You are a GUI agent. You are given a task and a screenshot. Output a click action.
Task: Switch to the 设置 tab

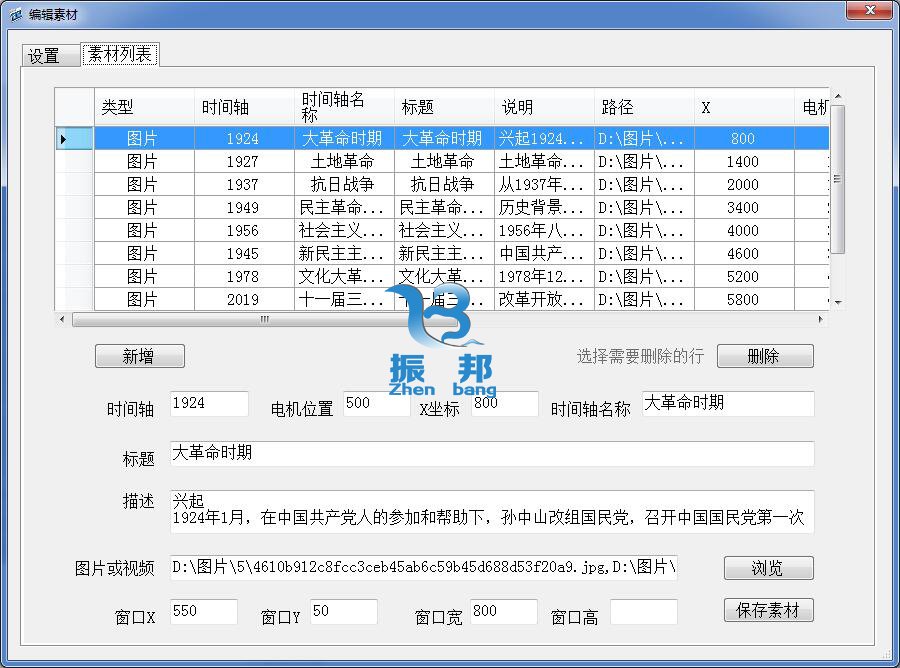(44, 56)
